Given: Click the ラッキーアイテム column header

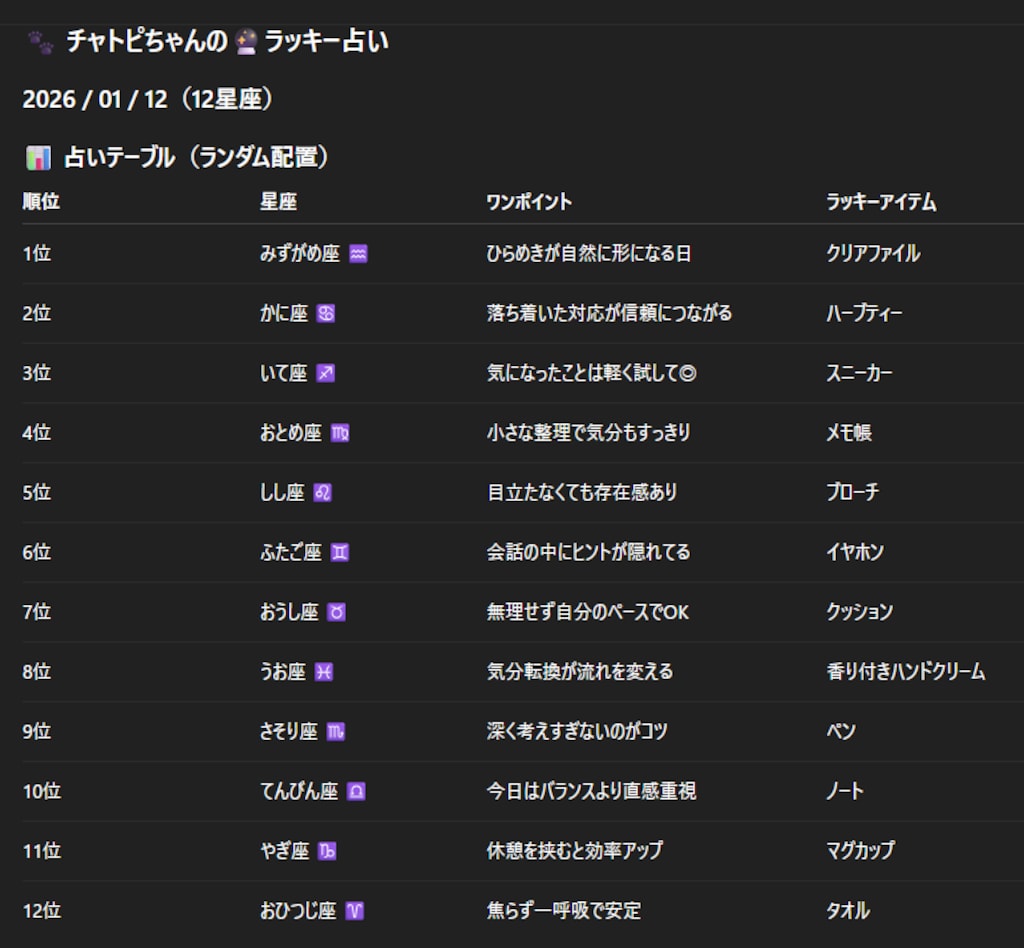Looking at the screenshot, I should [880, 202].
